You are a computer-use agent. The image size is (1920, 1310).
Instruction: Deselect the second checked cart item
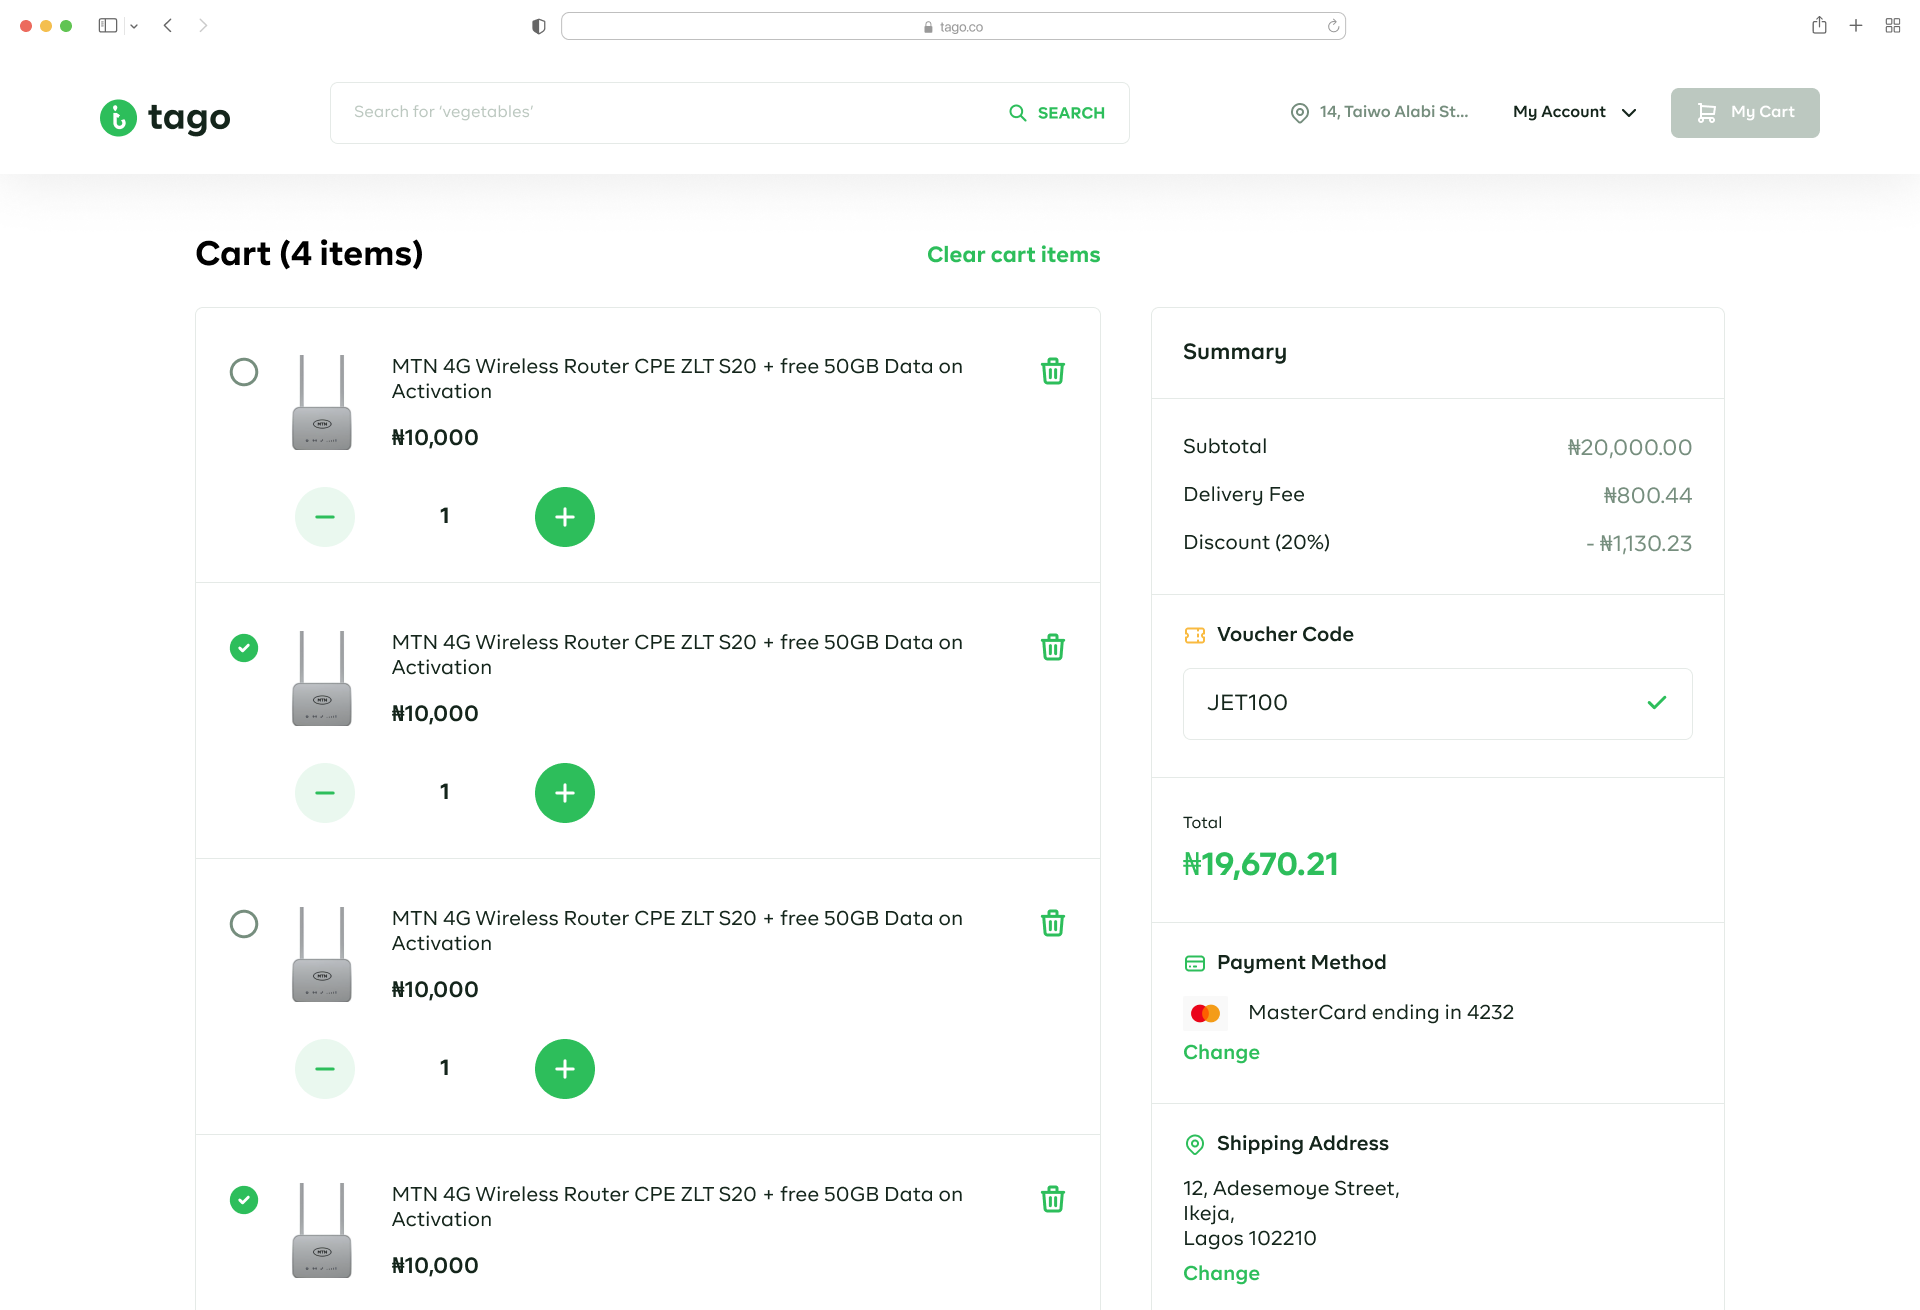[x=244, y=648]
